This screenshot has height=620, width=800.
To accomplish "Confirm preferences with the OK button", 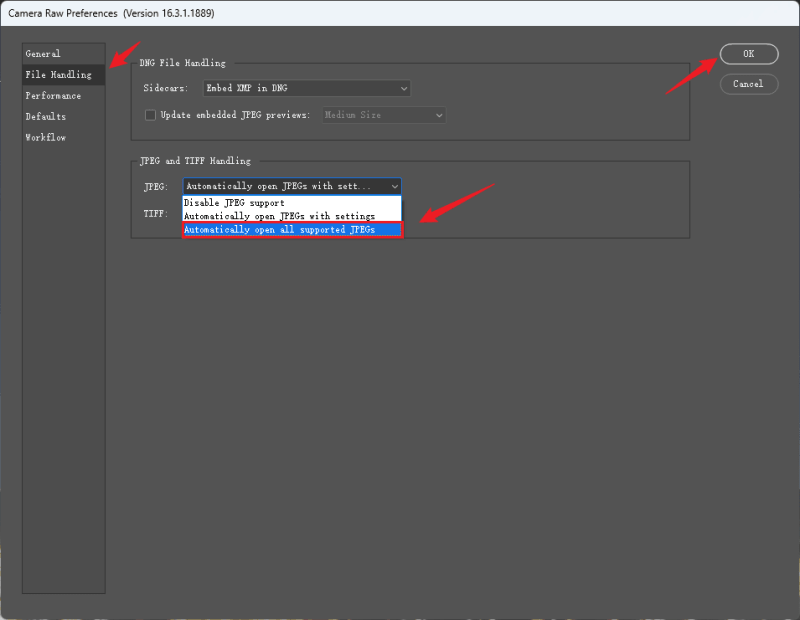I will tap(748, 54).
